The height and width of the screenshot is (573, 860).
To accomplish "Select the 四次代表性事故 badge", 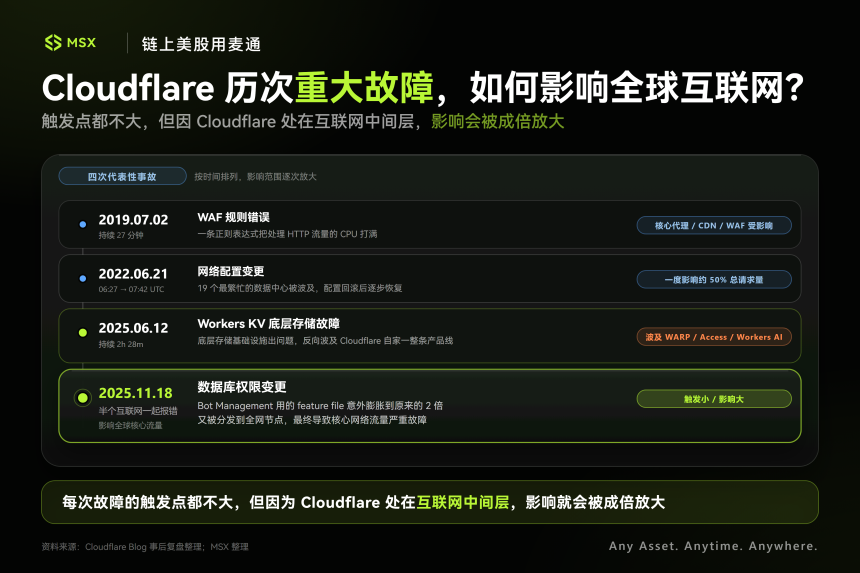I will (x=122, y=177).
